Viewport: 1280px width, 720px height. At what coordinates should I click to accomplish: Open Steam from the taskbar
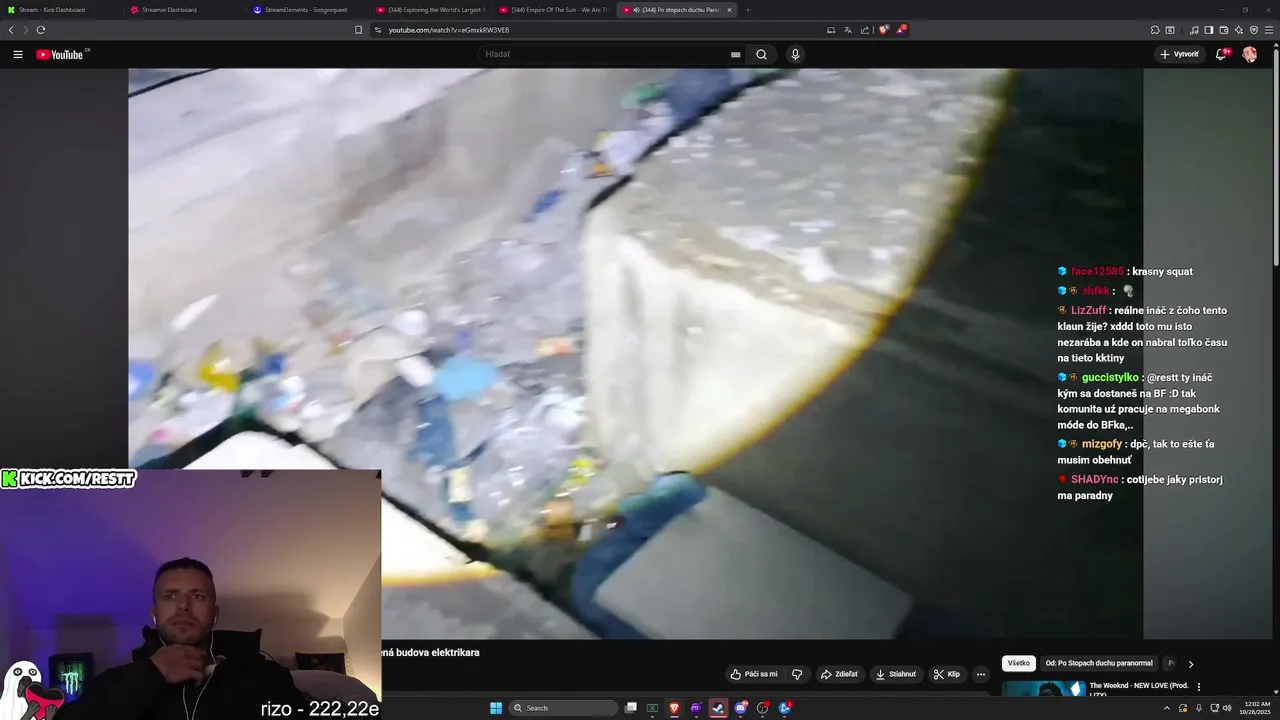[x=718, y=708]
